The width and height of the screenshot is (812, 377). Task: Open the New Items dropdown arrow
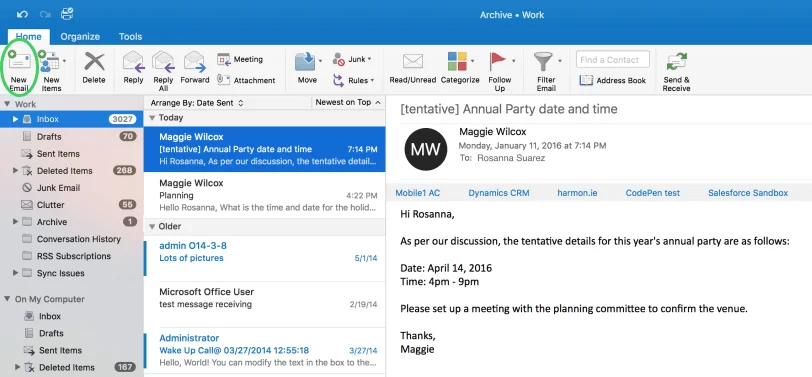pyautogui.click(x=64, y=61)
